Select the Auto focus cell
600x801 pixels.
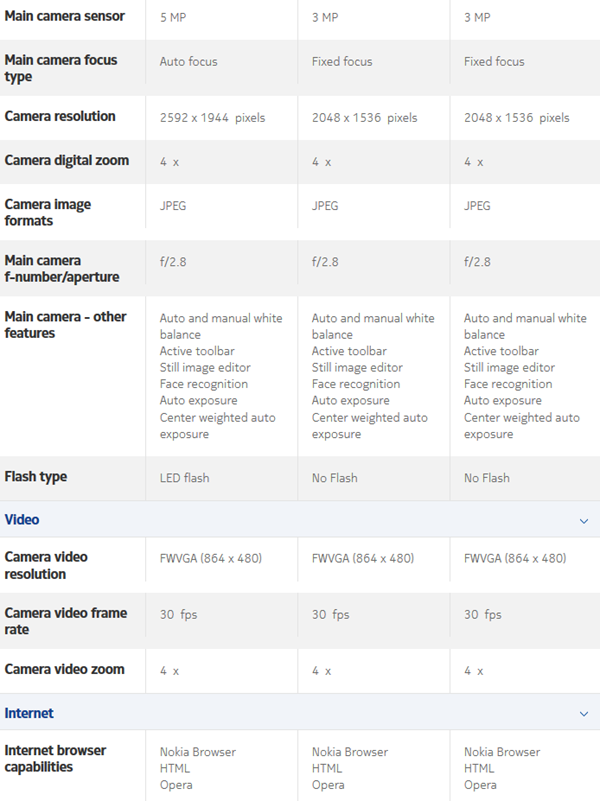188,62
